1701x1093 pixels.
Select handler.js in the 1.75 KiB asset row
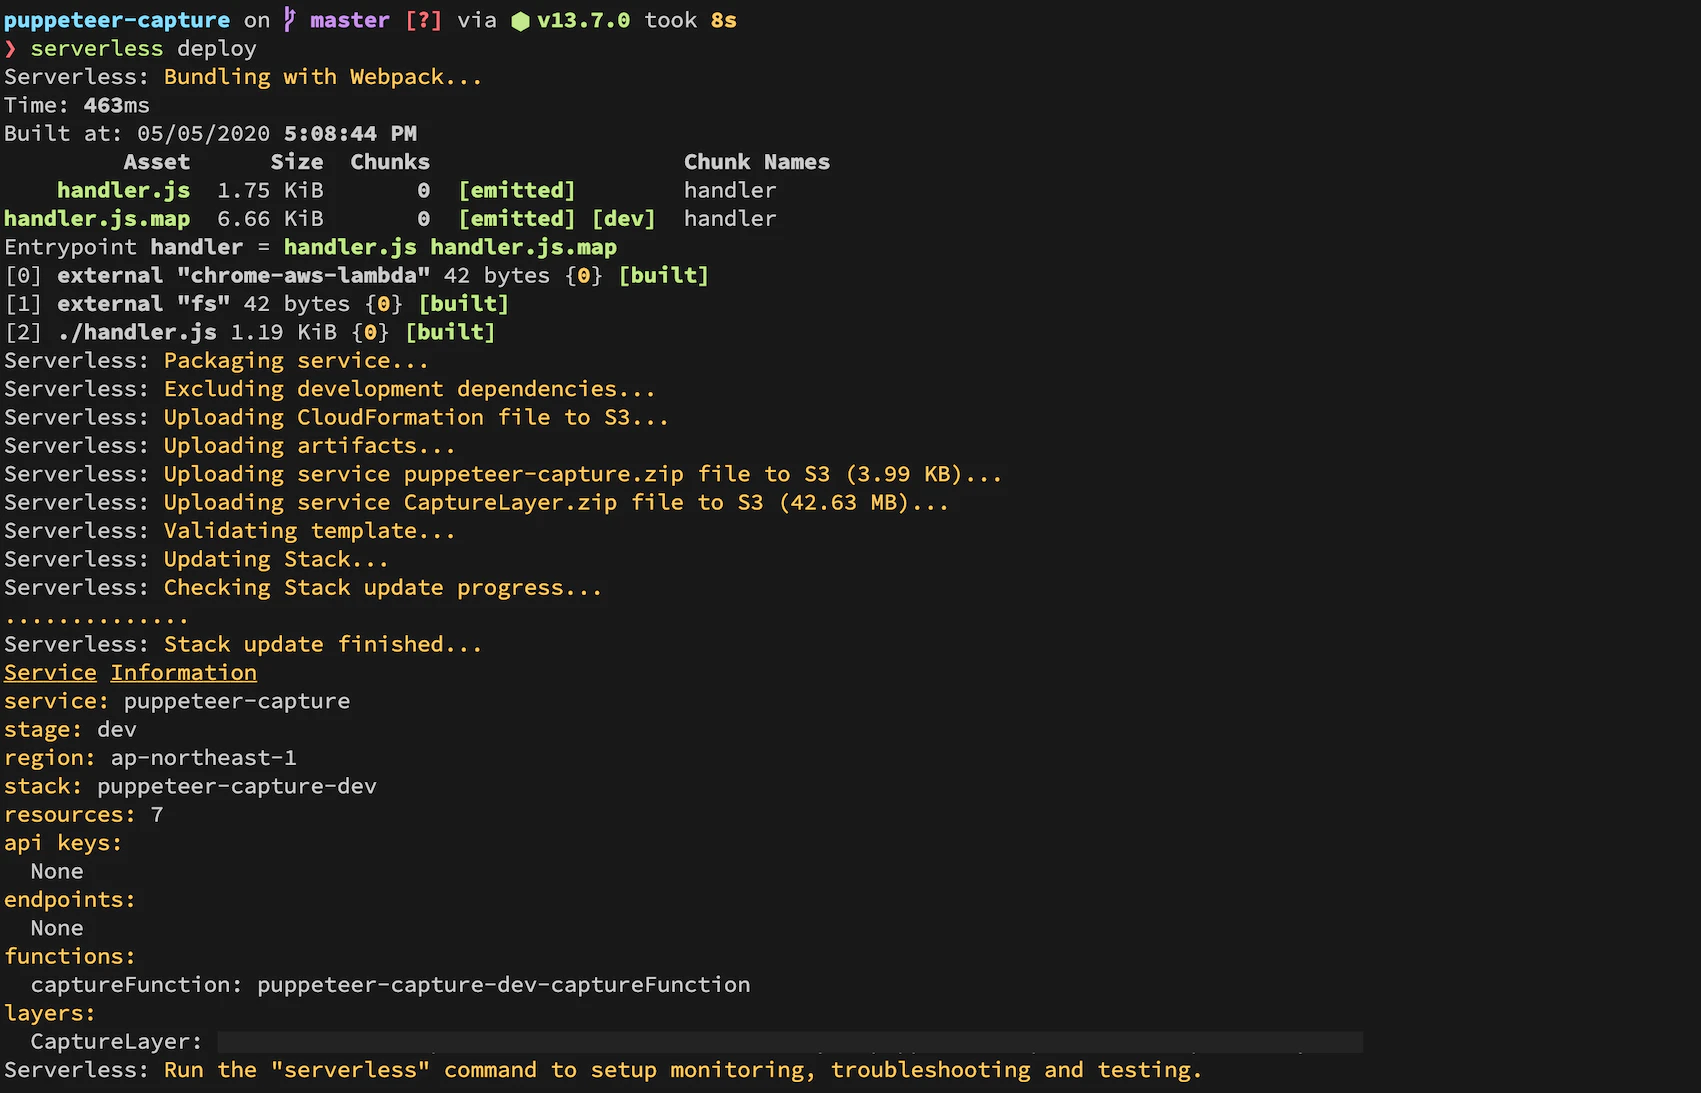pyautogui.click(x=124, y=190)
